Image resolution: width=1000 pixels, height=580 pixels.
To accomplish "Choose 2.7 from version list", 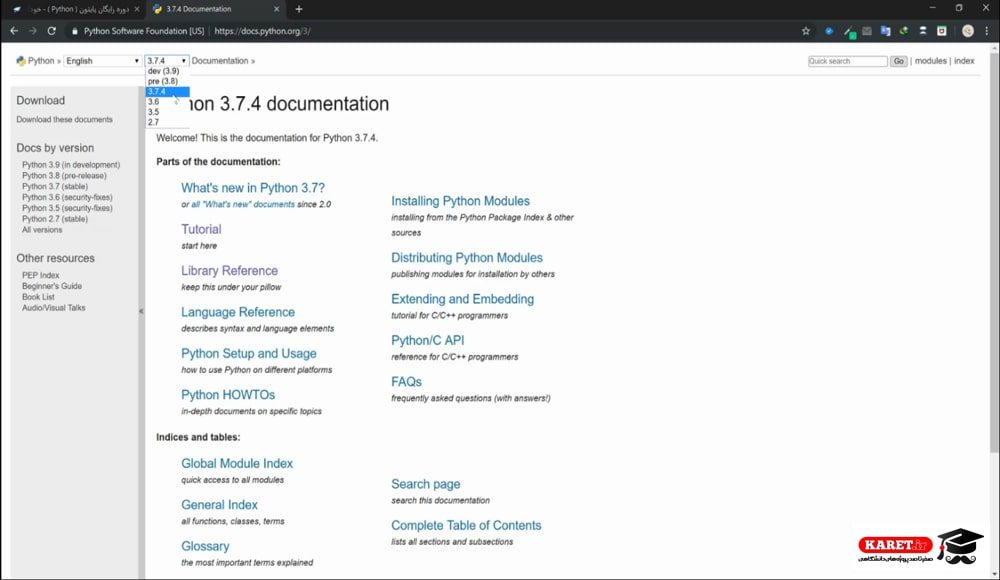I will 167,122.
